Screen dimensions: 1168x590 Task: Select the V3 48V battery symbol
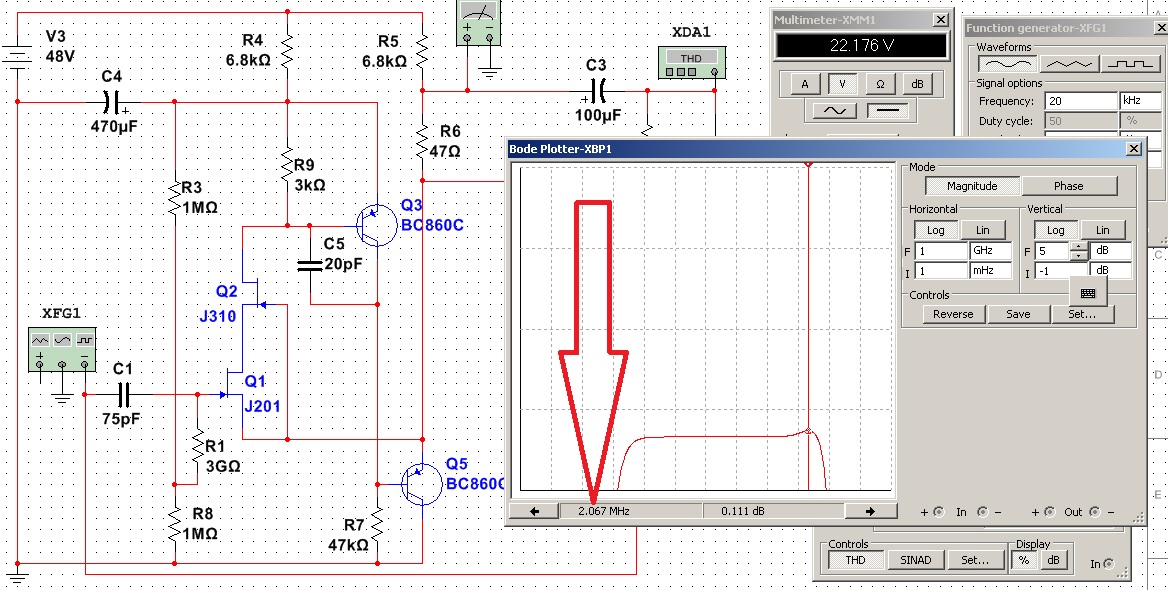pyautogui.click(x=16, y=57)
